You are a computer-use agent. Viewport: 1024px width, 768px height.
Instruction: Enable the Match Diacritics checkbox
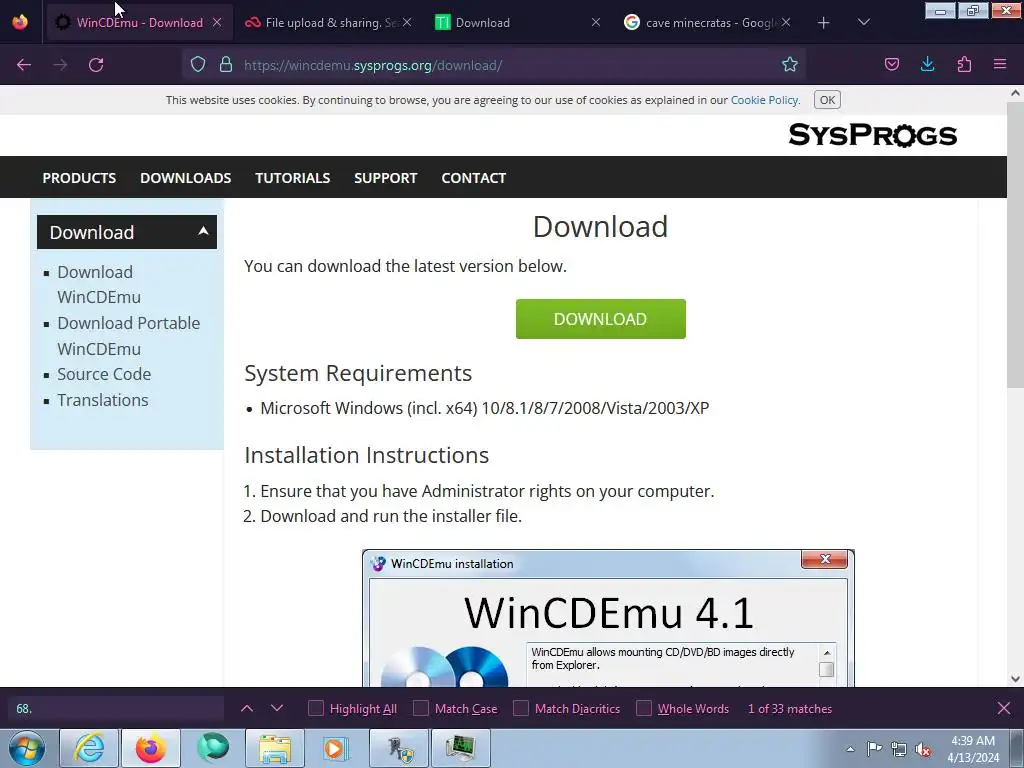tap(520, 709)
